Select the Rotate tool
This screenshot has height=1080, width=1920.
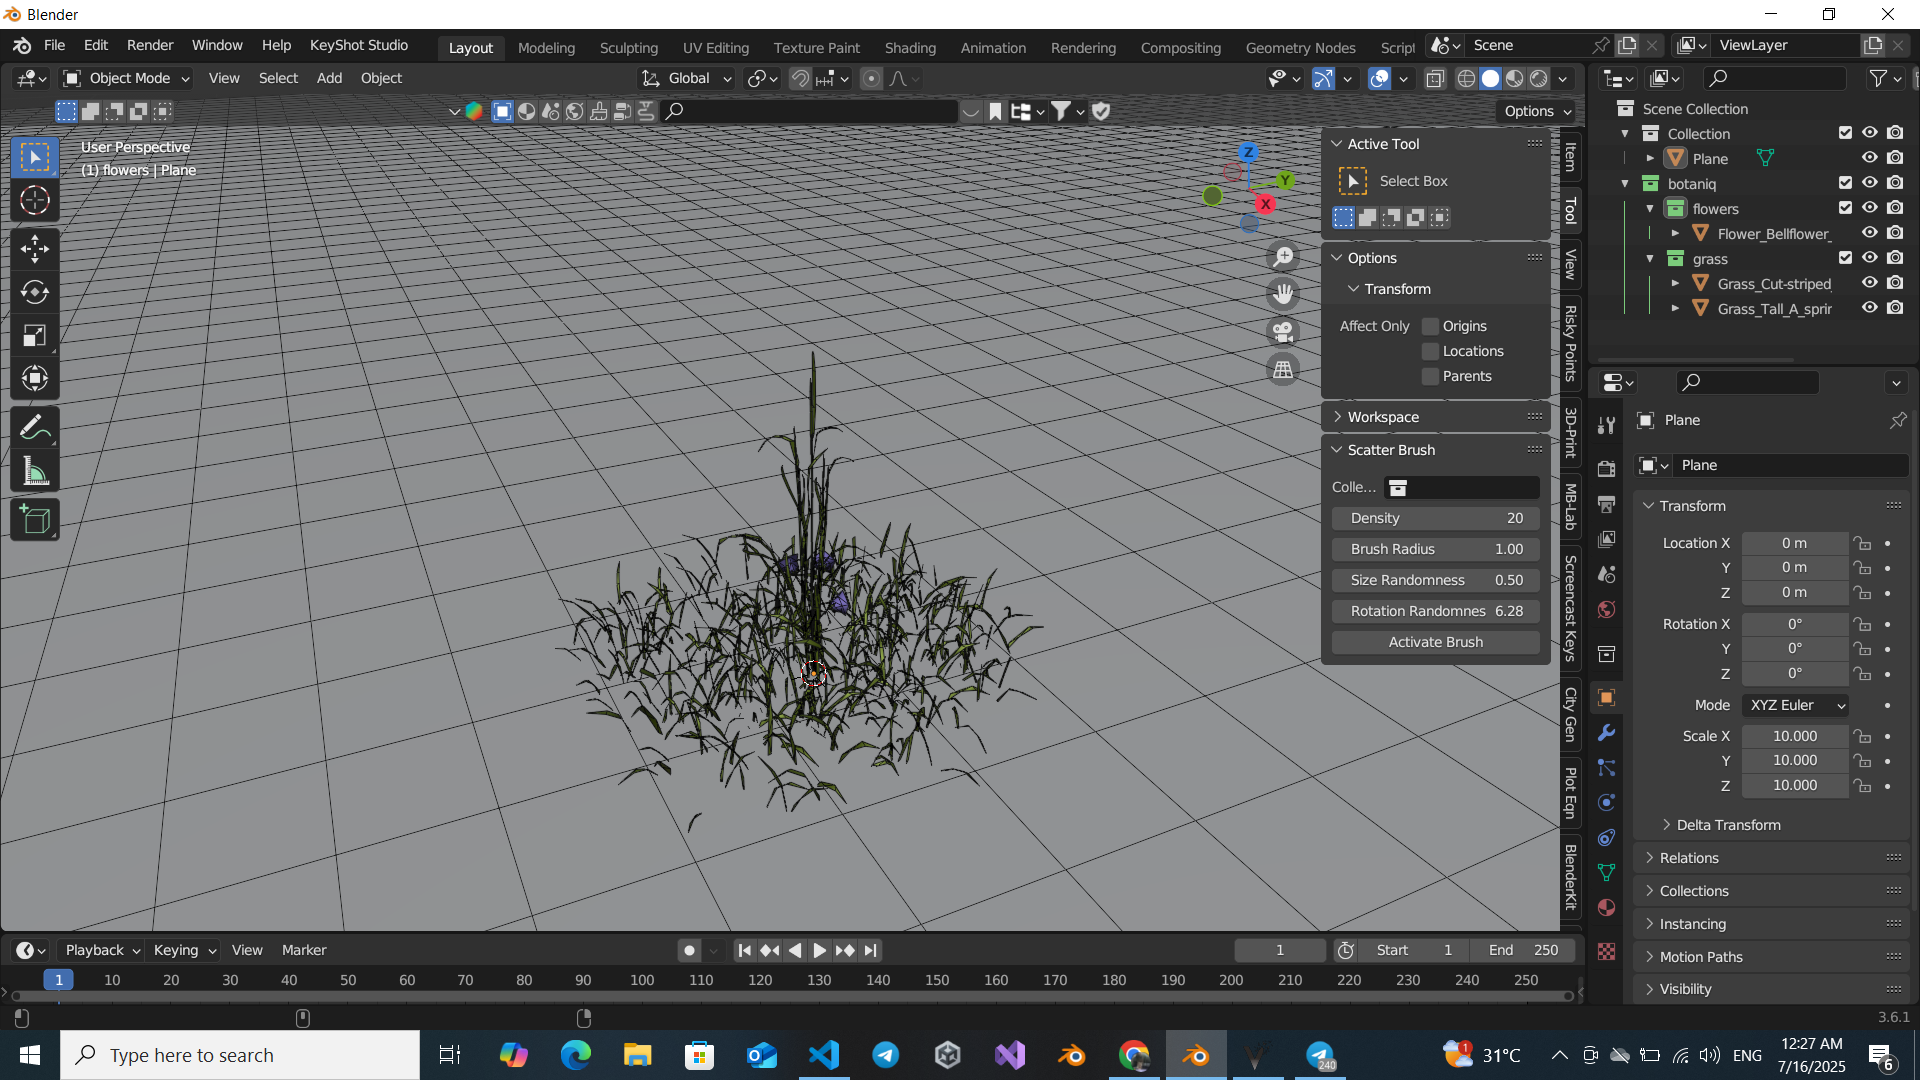pyautogui.click(x=35, y=292)
